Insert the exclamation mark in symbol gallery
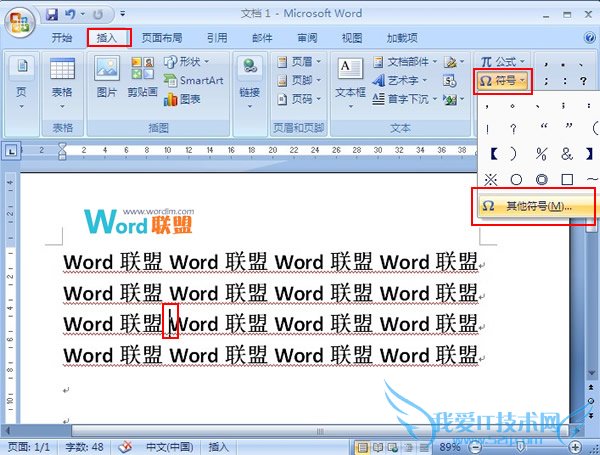The height and width of the screenshot is (455, 600). coord(488,129)
